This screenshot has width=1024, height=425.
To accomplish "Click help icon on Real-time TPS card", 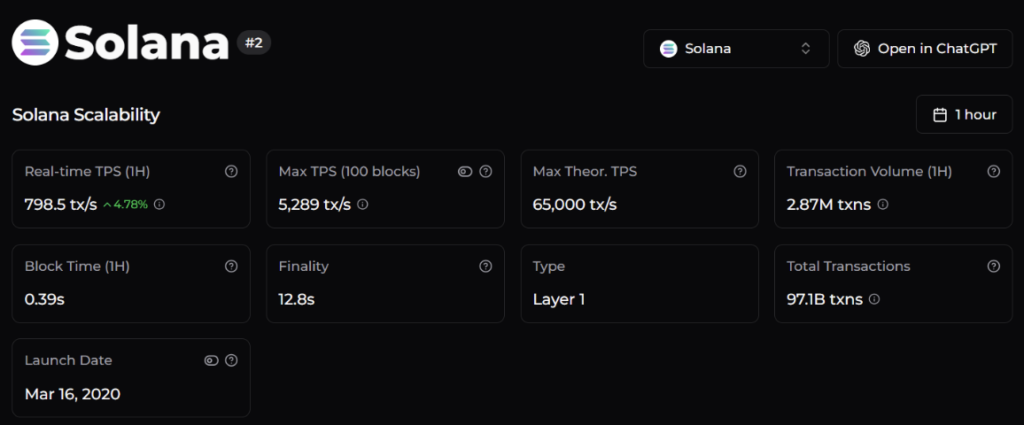I will coord(231,171).
